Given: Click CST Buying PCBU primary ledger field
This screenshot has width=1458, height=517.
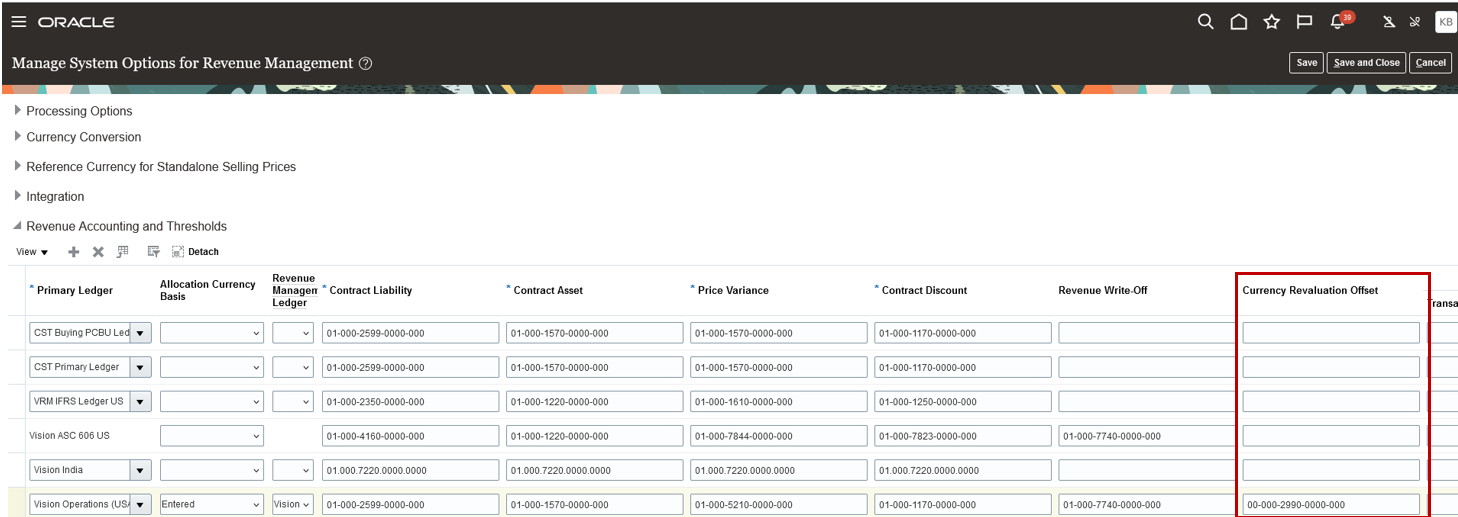Looking at the screenshot, I should point(80,333).
